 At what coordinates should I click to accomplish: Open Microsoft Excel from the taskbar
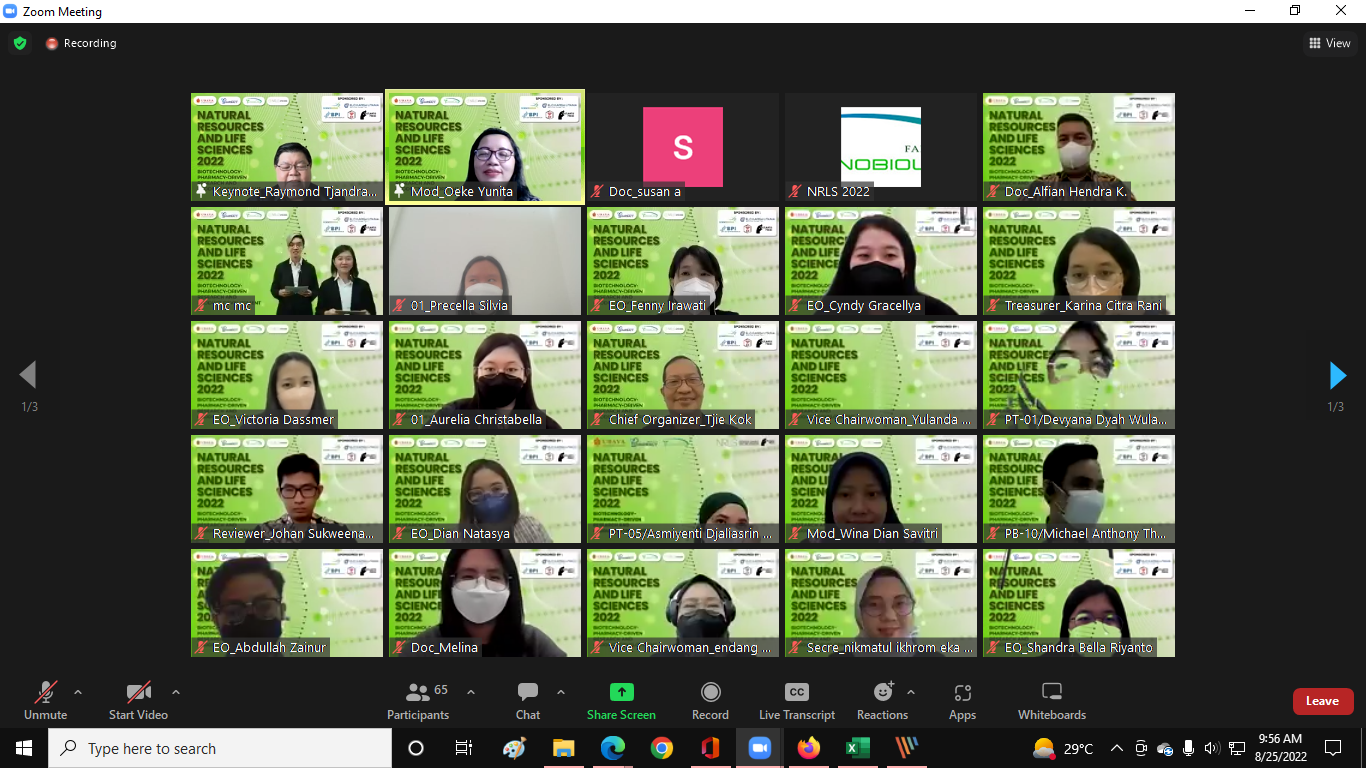[x=857, y=748]
